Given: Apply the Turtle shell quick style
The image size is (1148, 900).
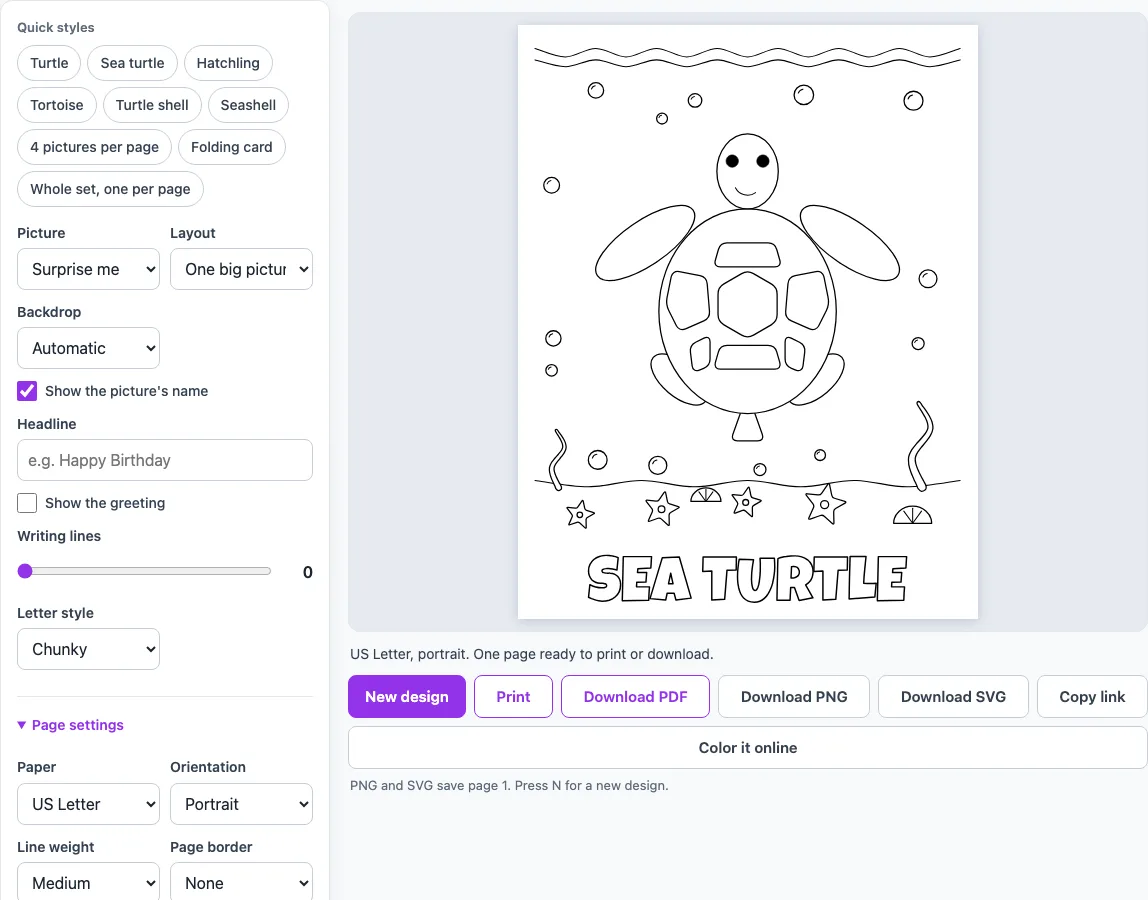Looking at the screenshot, I should (x=152, y=105).
